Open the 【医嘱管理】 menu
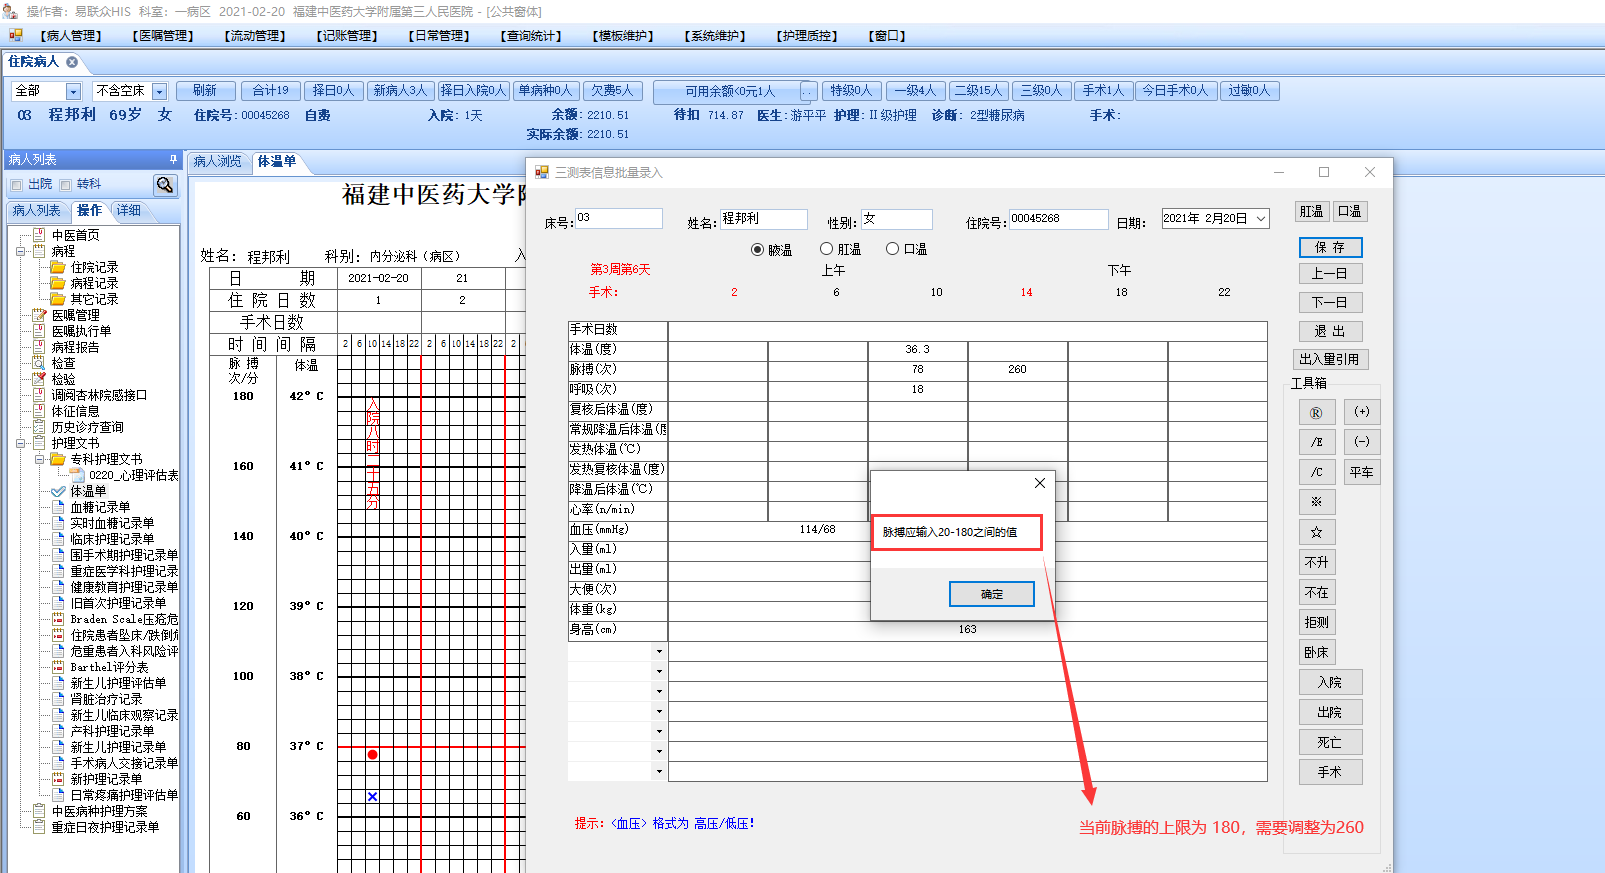Viewport: 1605px width, 873px height. (x=163, y=36)
